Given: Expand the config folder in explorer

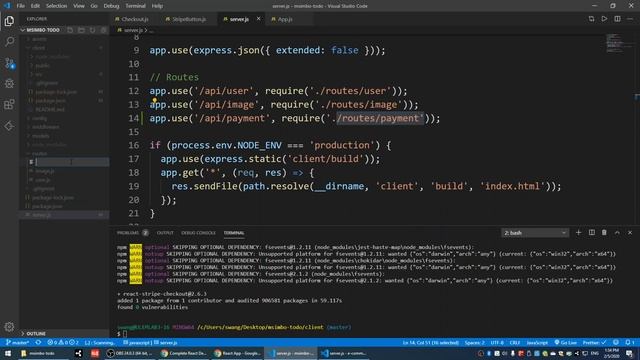Looking at the screenshot, I should [x=40, y=118].
